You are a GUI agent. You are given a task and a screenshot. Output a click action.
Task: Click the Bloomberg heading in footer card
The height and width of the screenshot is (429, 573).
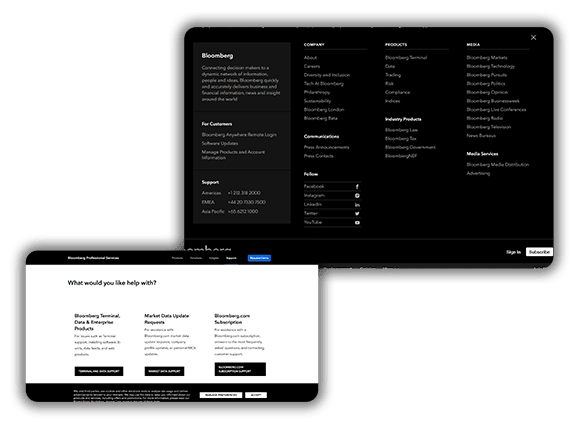pos(217,56)
